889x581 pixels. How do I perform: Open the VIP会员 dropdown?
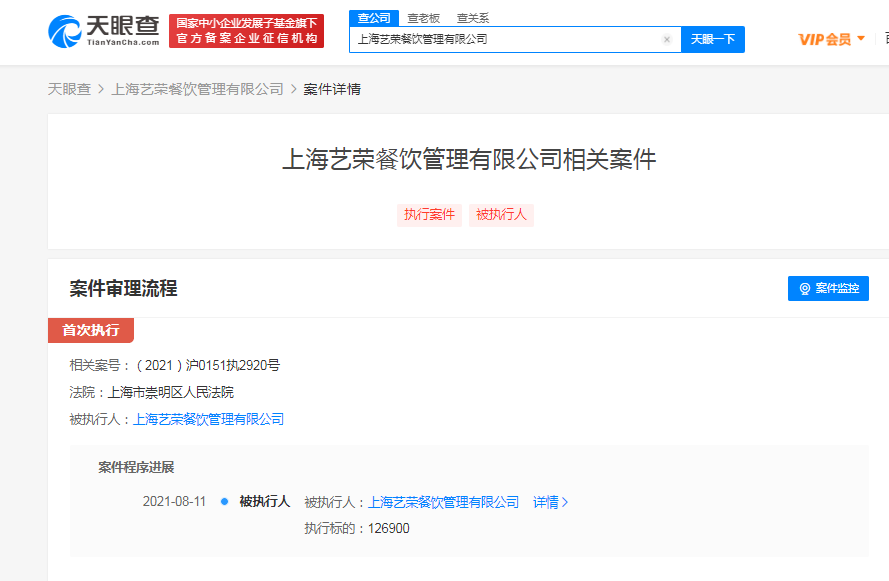coord(831,39)
